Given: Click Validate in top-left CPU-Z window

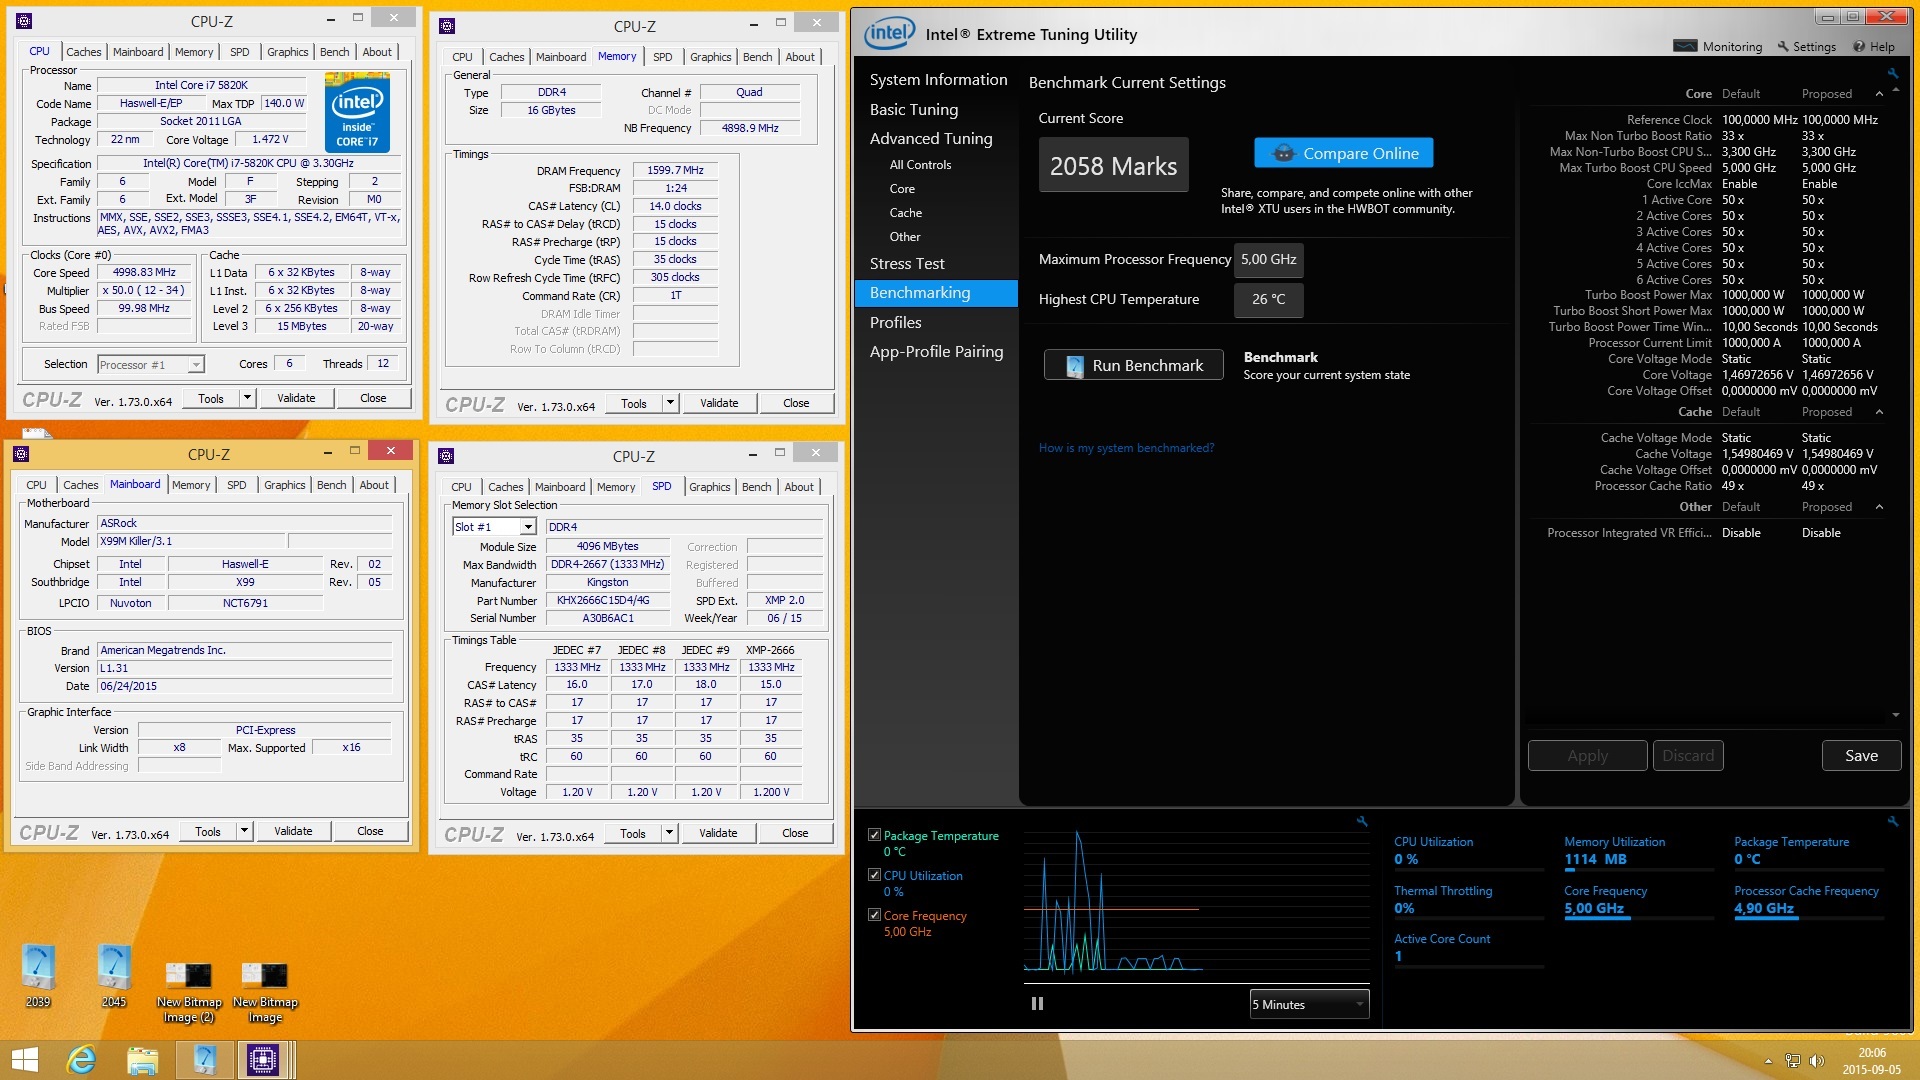Looking at the screenshot, I should (x=296, y=398).
